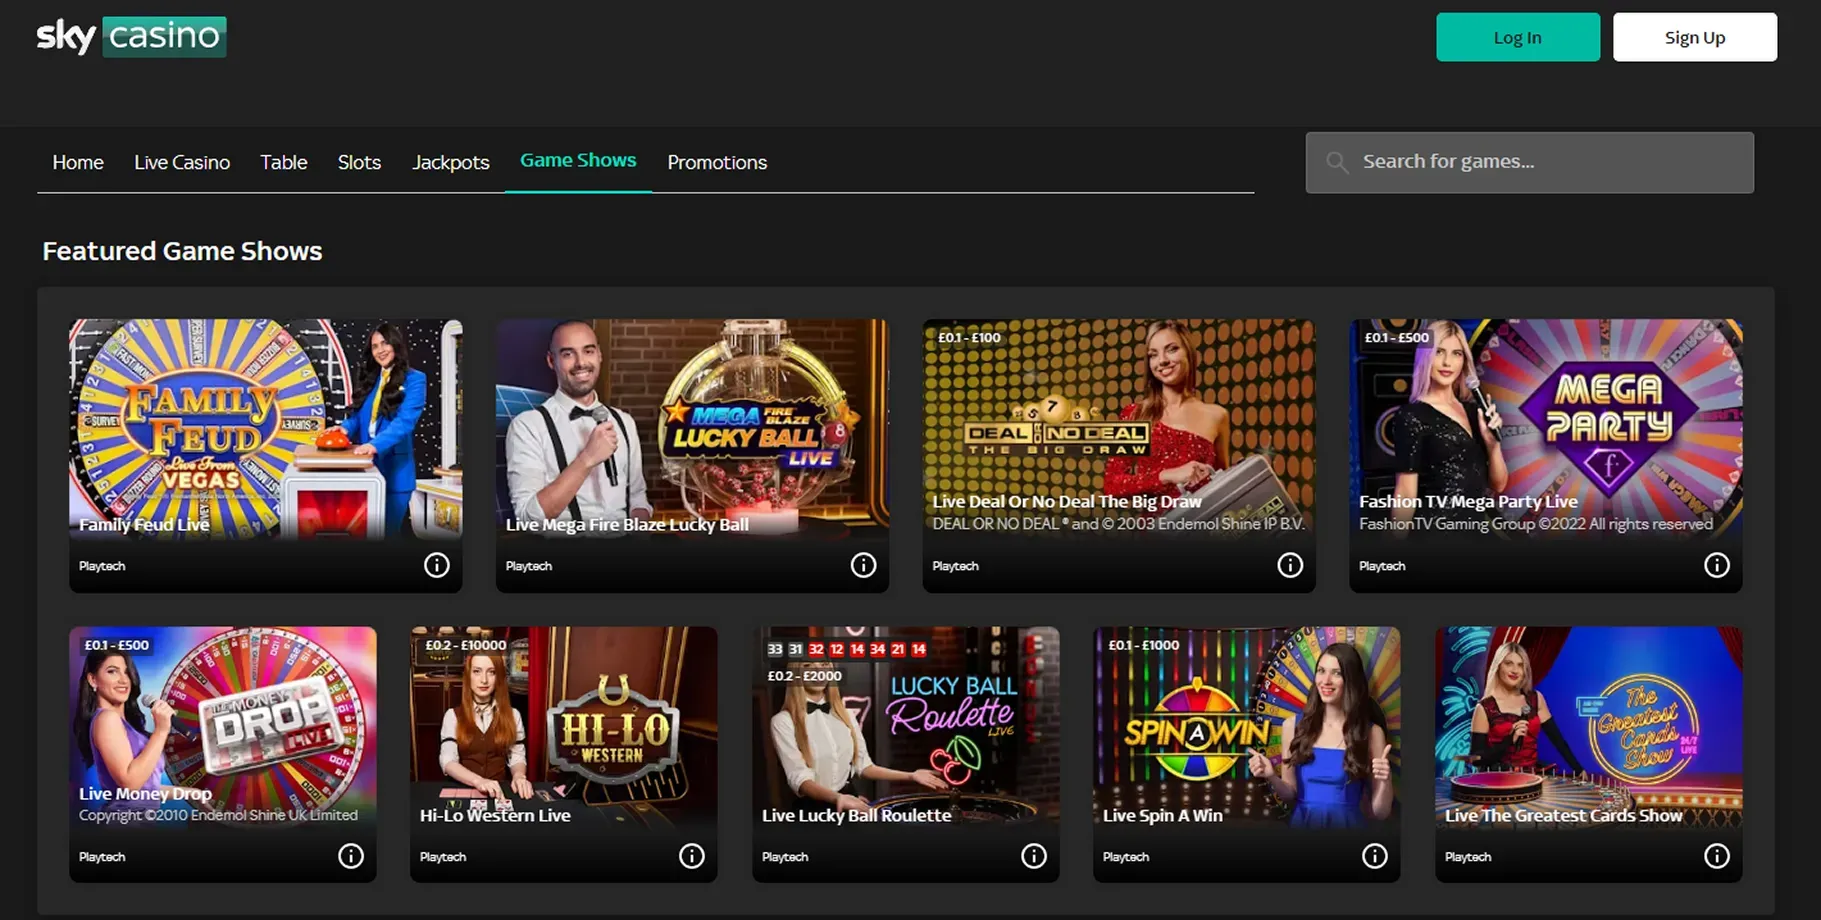Image resolution: width=1821 pixels, height=920 pixels.
Task: Show info for Live Money Drop
Action: (x=351, y=856)
